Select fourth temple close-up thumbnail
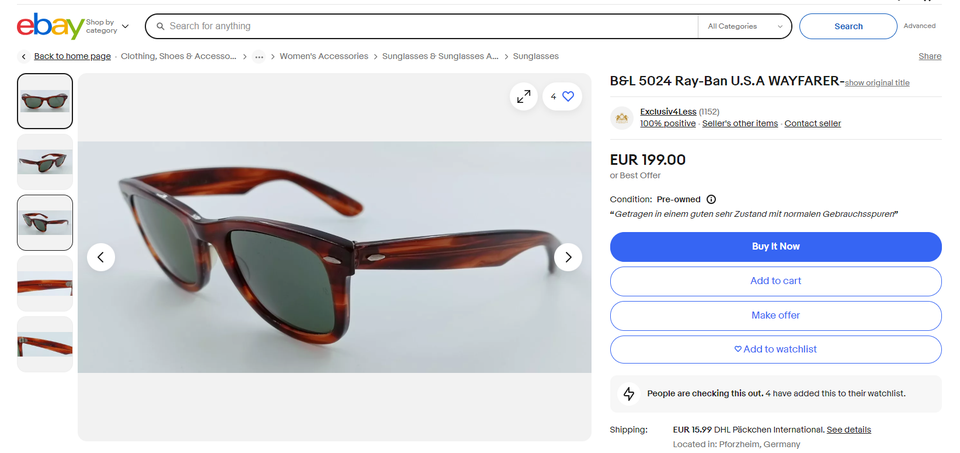Image resolution: width=960 pixels, height=453 pixels. coord(45,283)
